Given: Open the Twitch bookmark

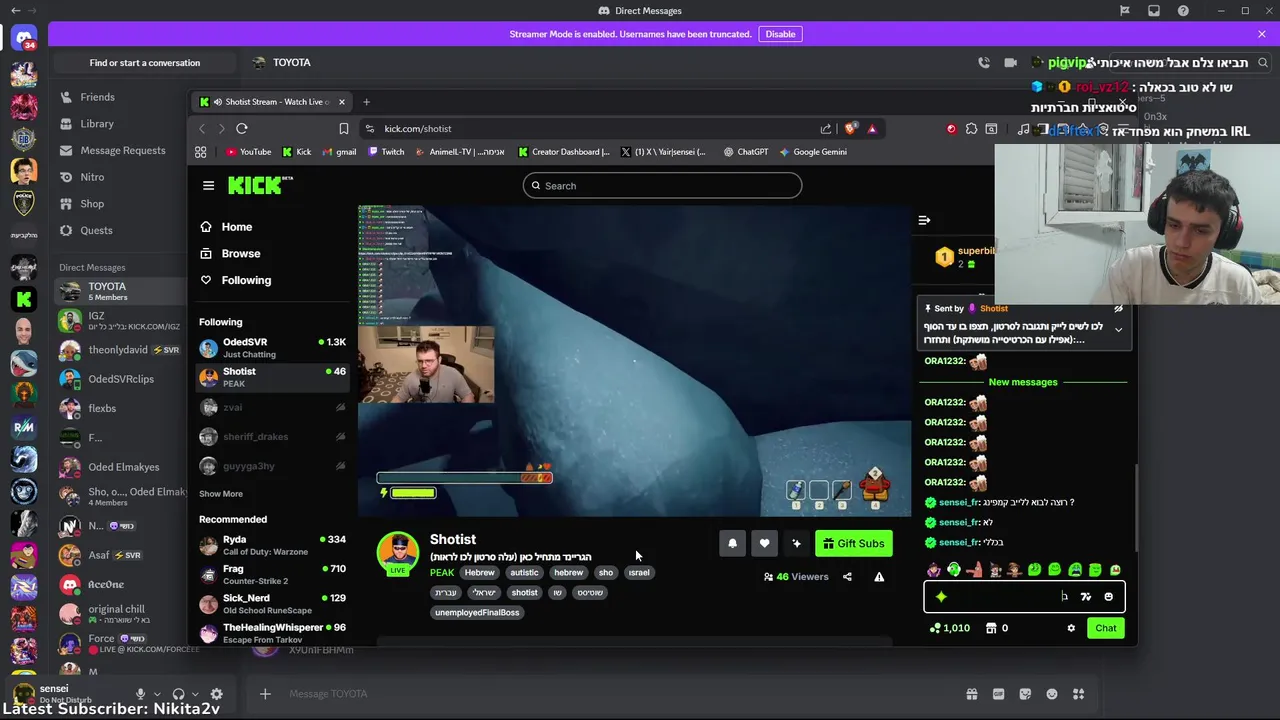Looking at the screenshot, I should [x=385, y=152].
